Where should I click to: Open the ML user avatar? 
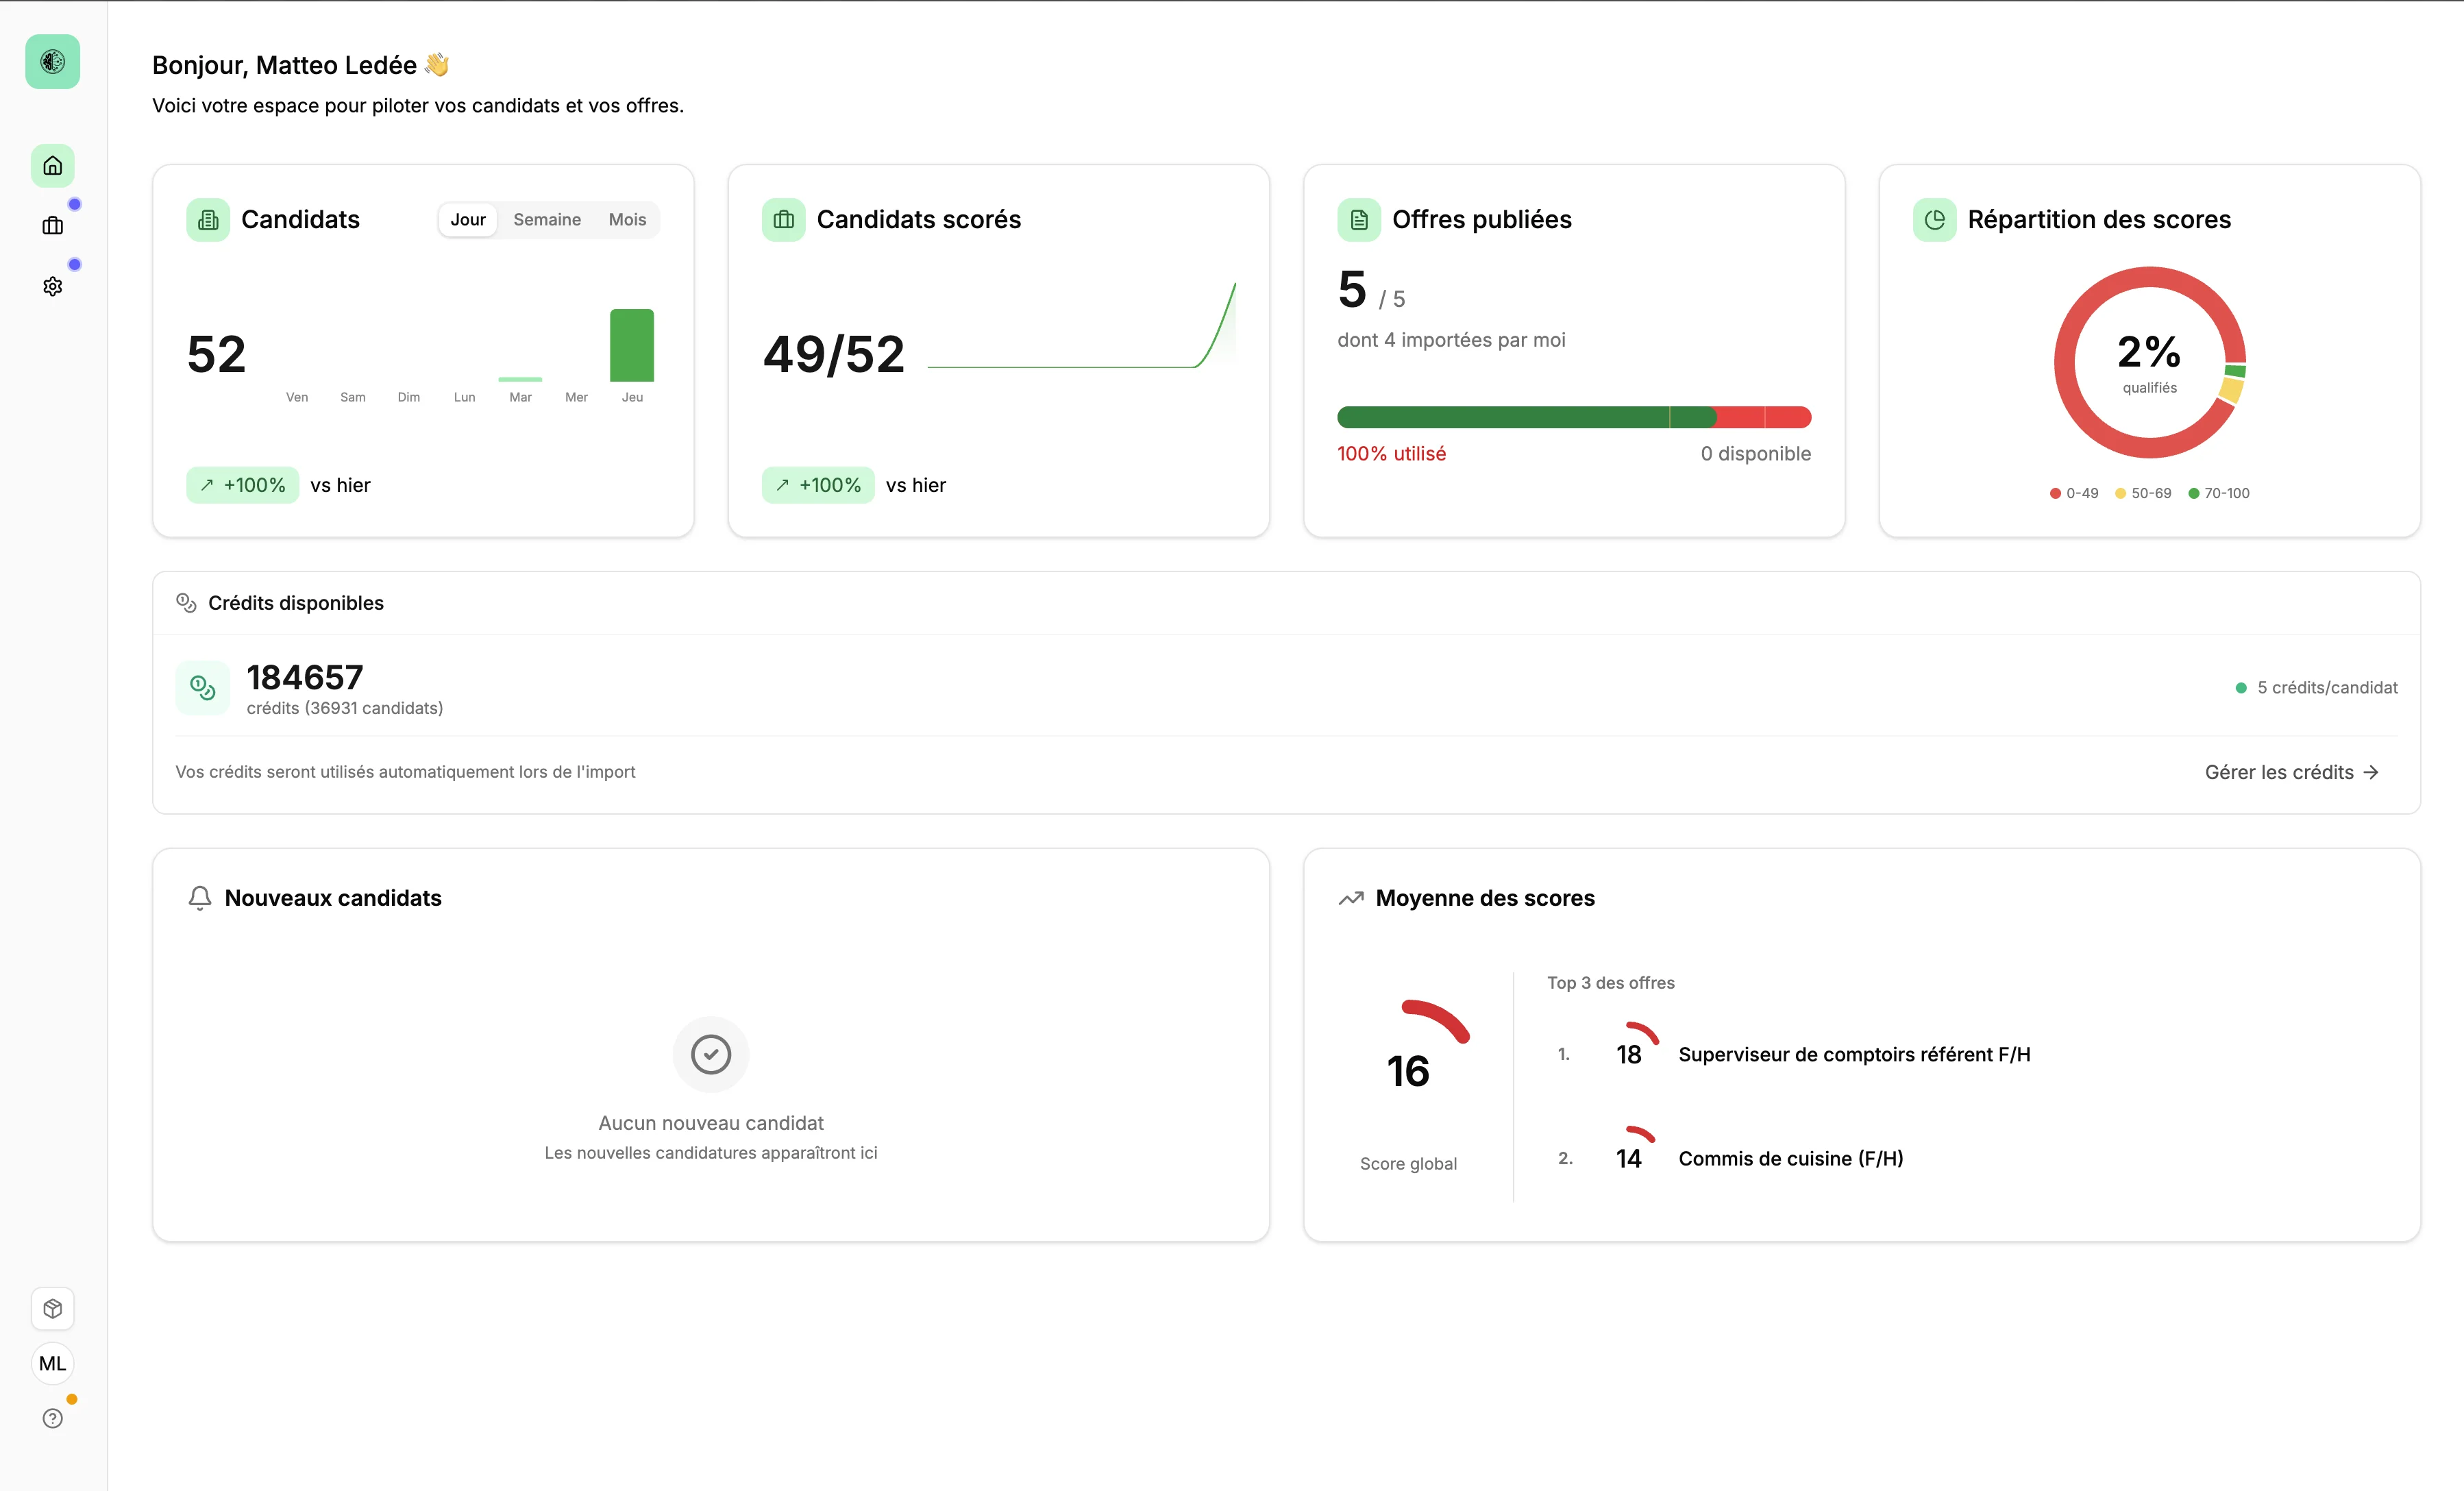(x=53, y=1364)
